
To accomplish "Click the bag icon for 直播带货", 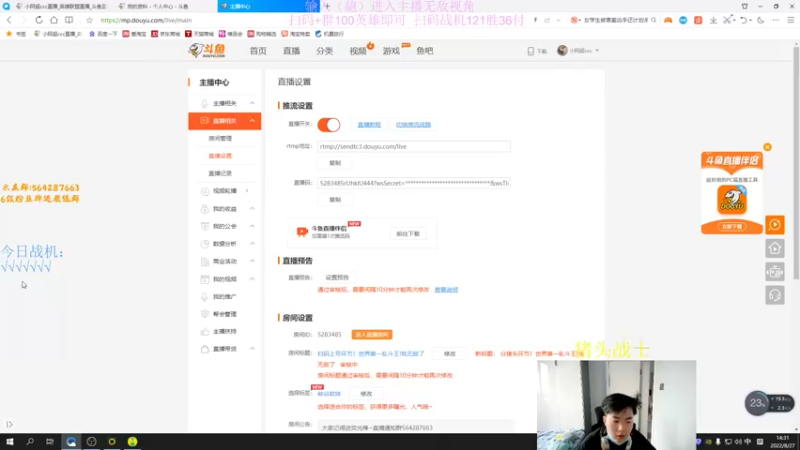I will (x=205, y=349).
